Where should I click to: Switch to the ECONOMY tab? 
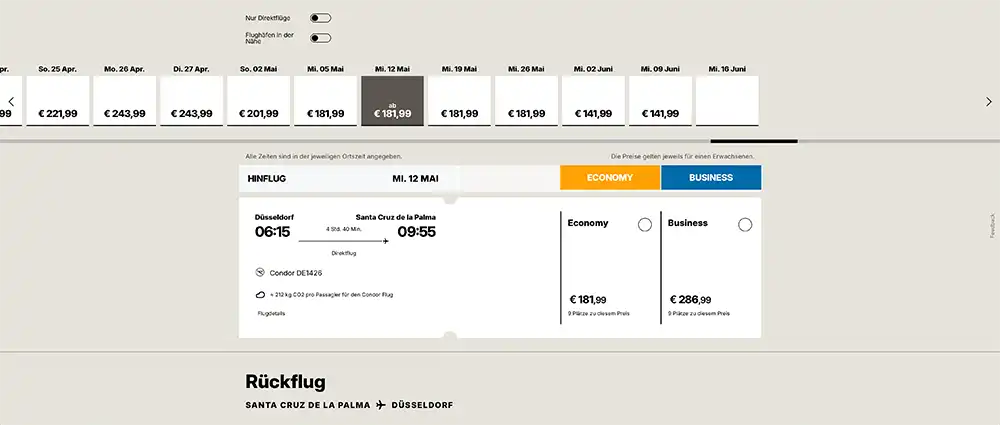pos(610,177)
